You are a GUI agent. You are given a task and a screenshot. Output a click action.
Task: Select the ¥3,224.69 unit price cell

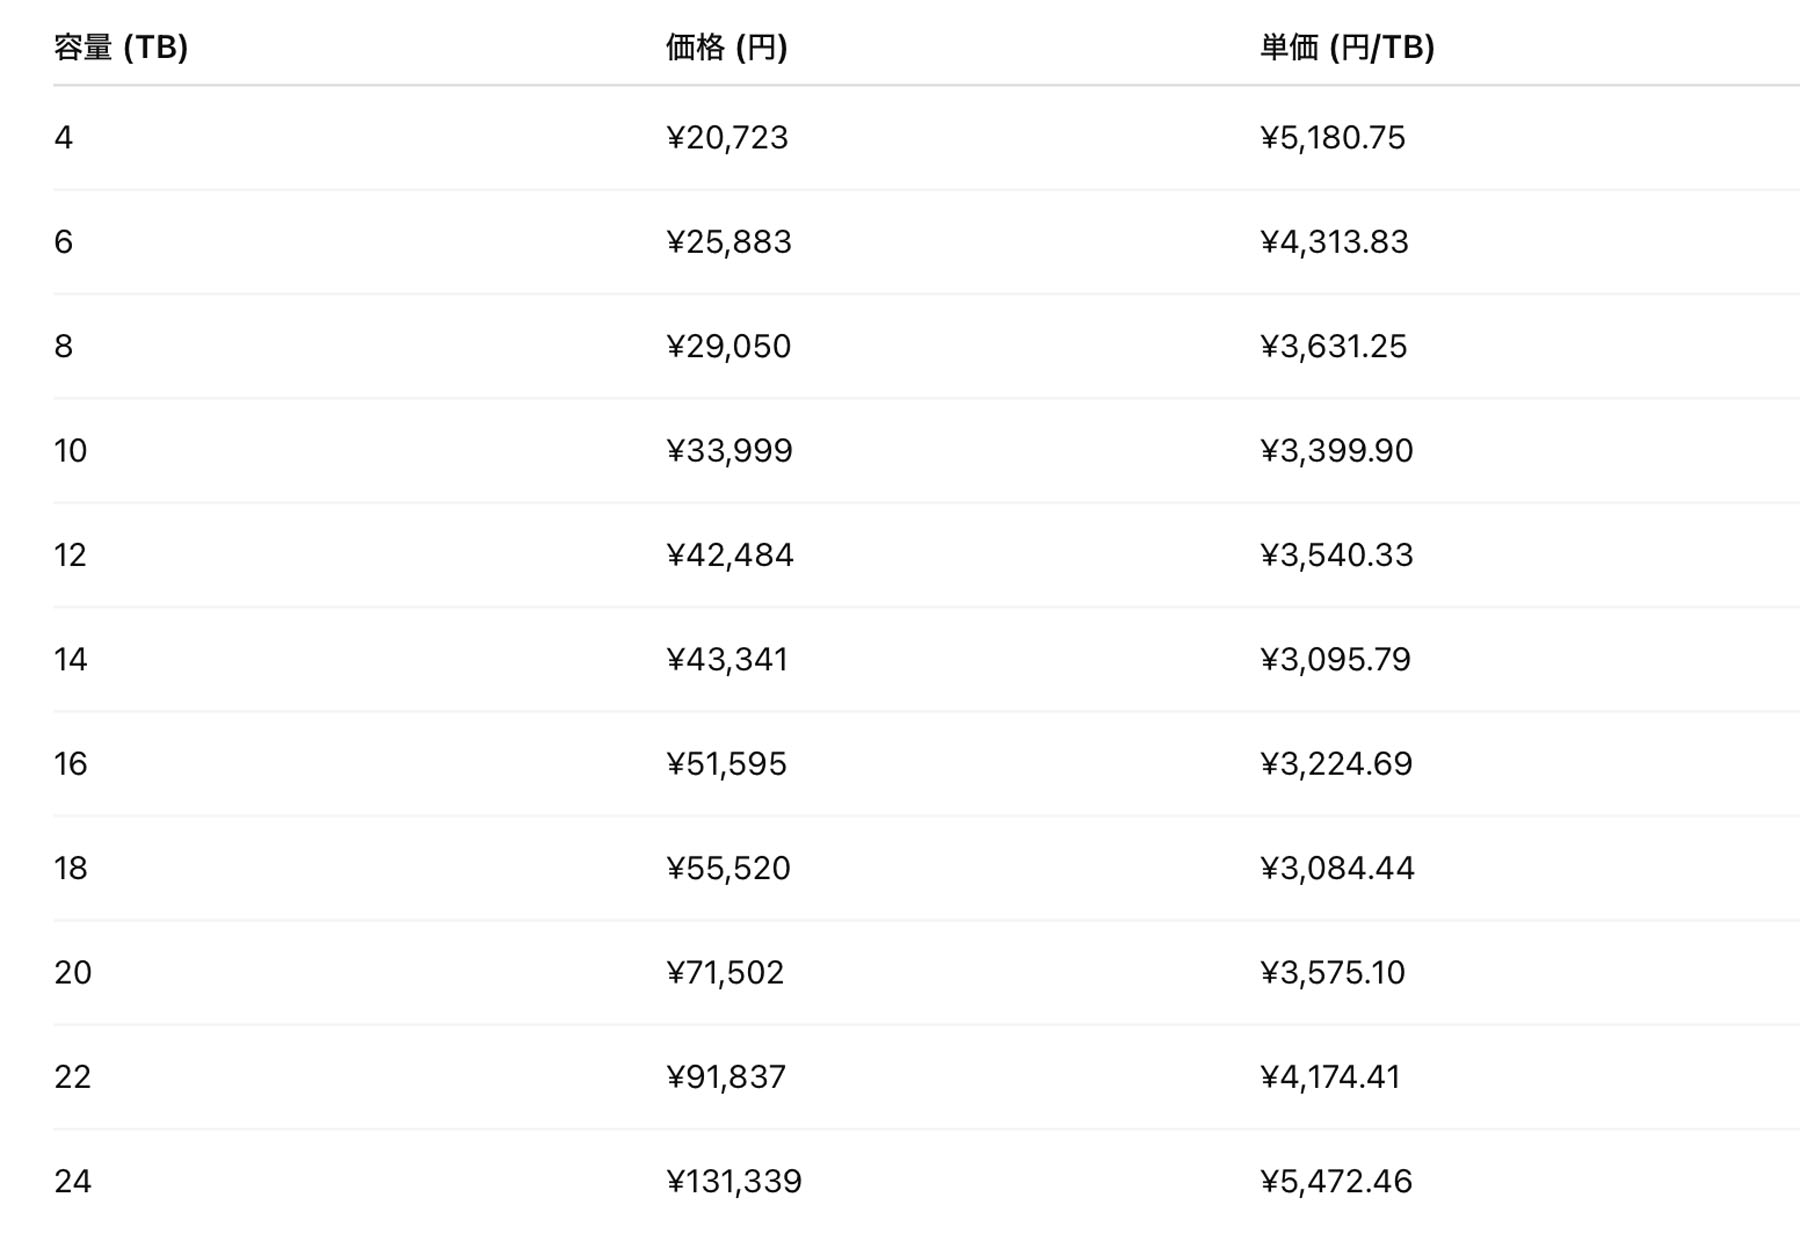coord(1336,764)
